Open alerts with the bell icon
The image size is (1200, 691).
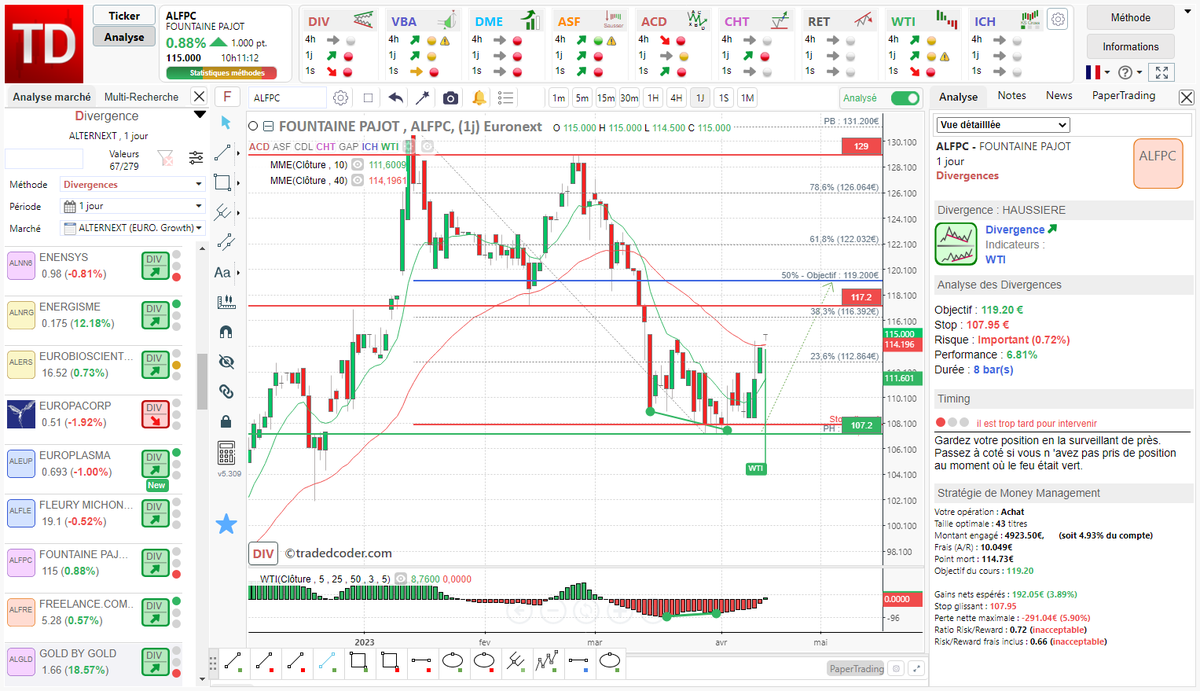click(x=479, y=98)
